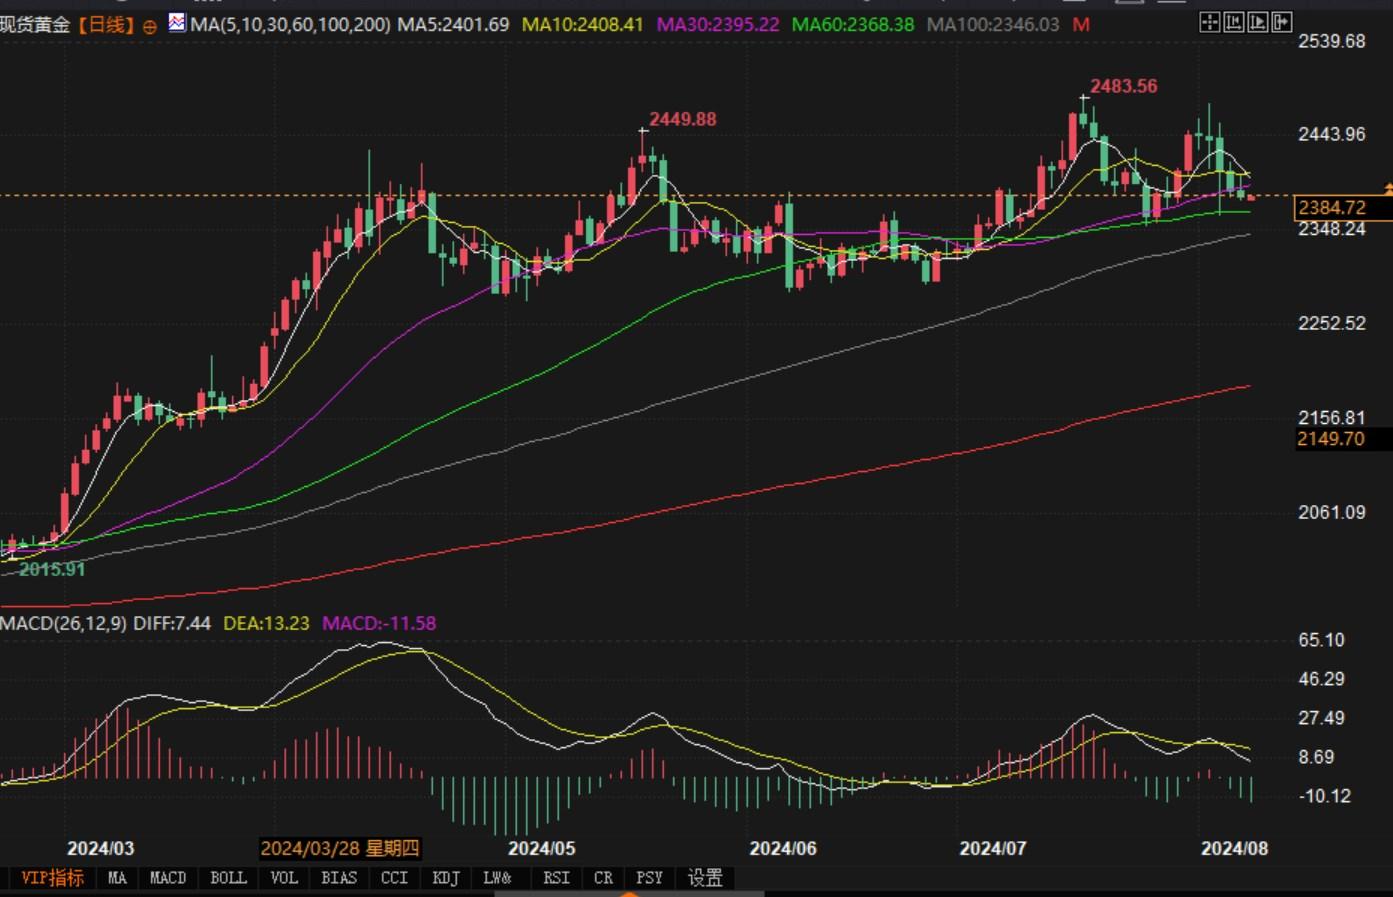This screenshot has height=897, width=1393.
Task: Click the crosshair cursor icon
Action: [1209, 22]
